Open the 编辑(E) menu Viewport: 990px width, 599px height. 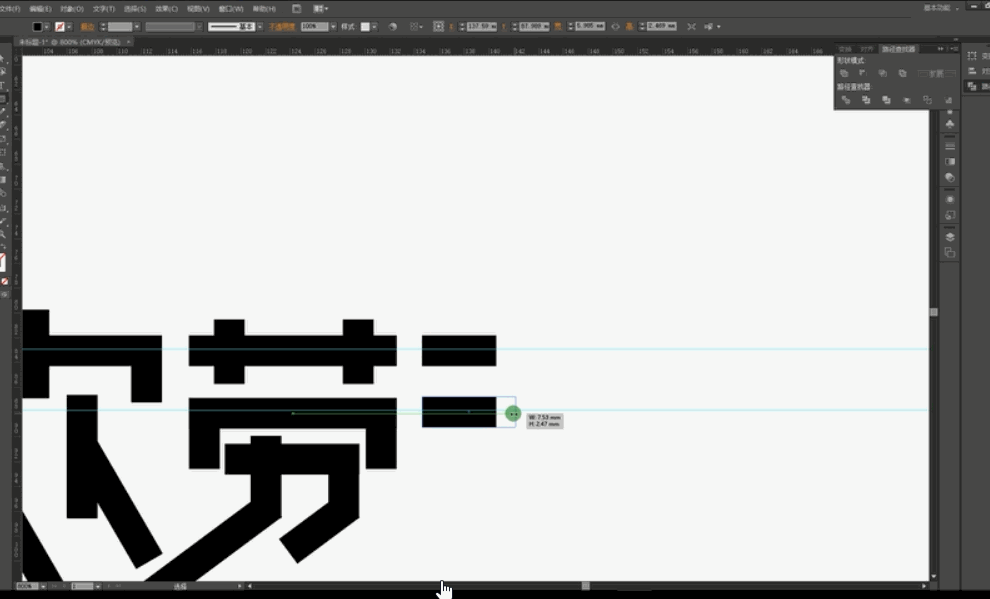(40, 9)
